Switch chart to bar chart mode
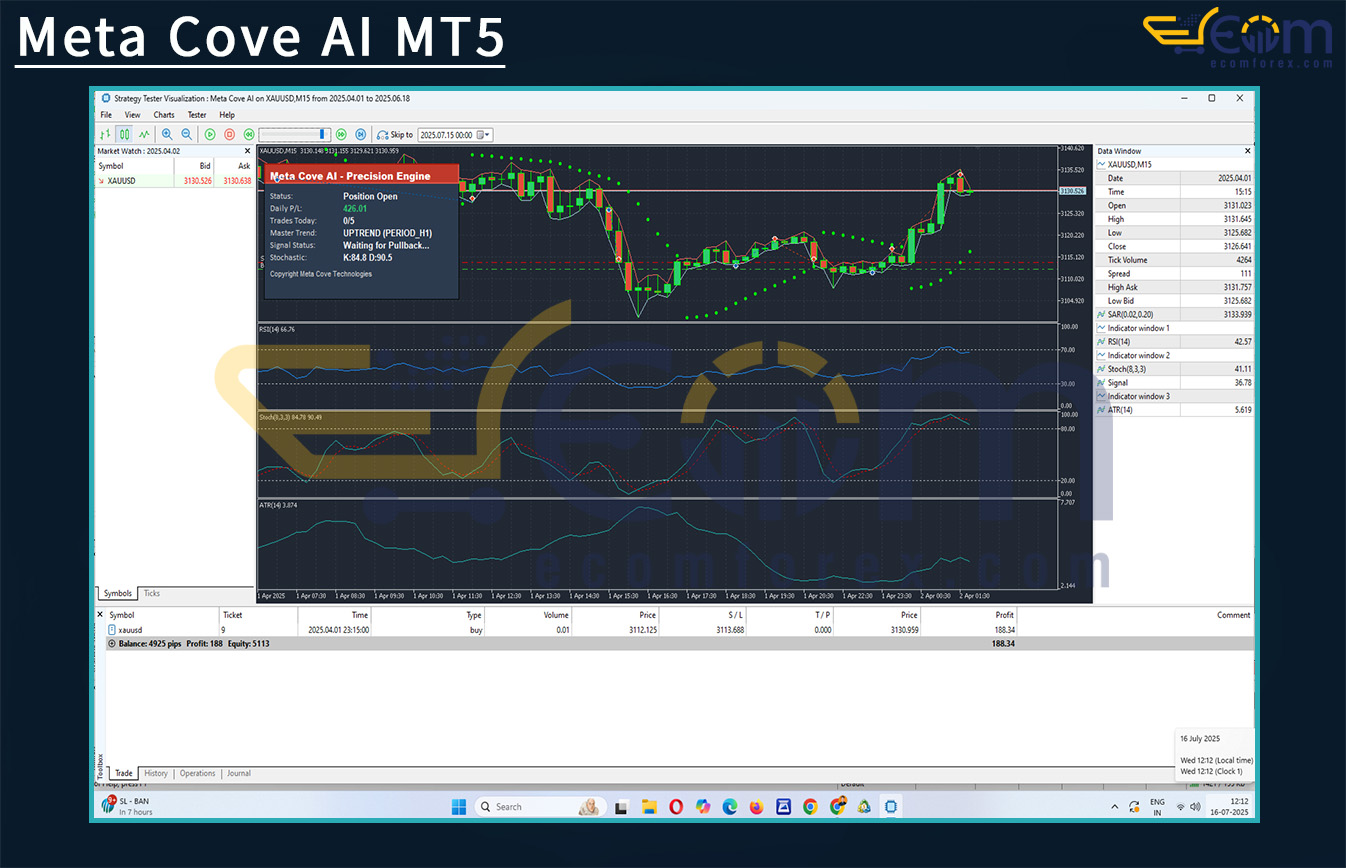 click(105, 134)
